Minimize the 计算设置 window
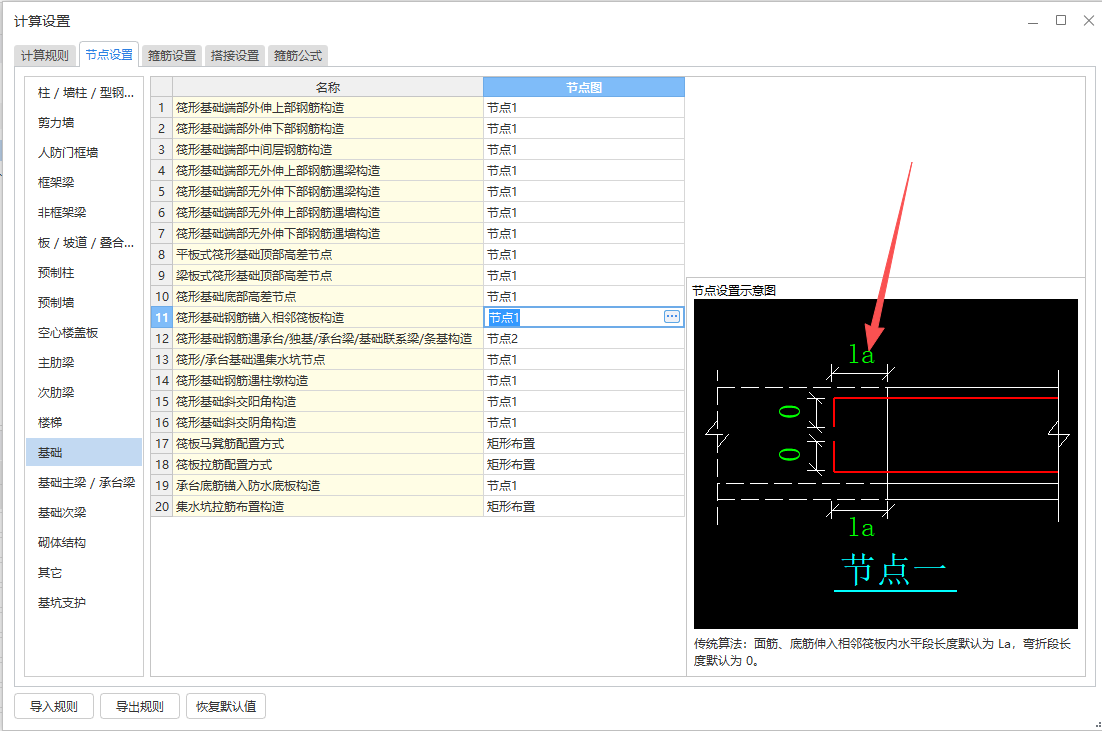 pyautogui.click(x=1032, y=22)
